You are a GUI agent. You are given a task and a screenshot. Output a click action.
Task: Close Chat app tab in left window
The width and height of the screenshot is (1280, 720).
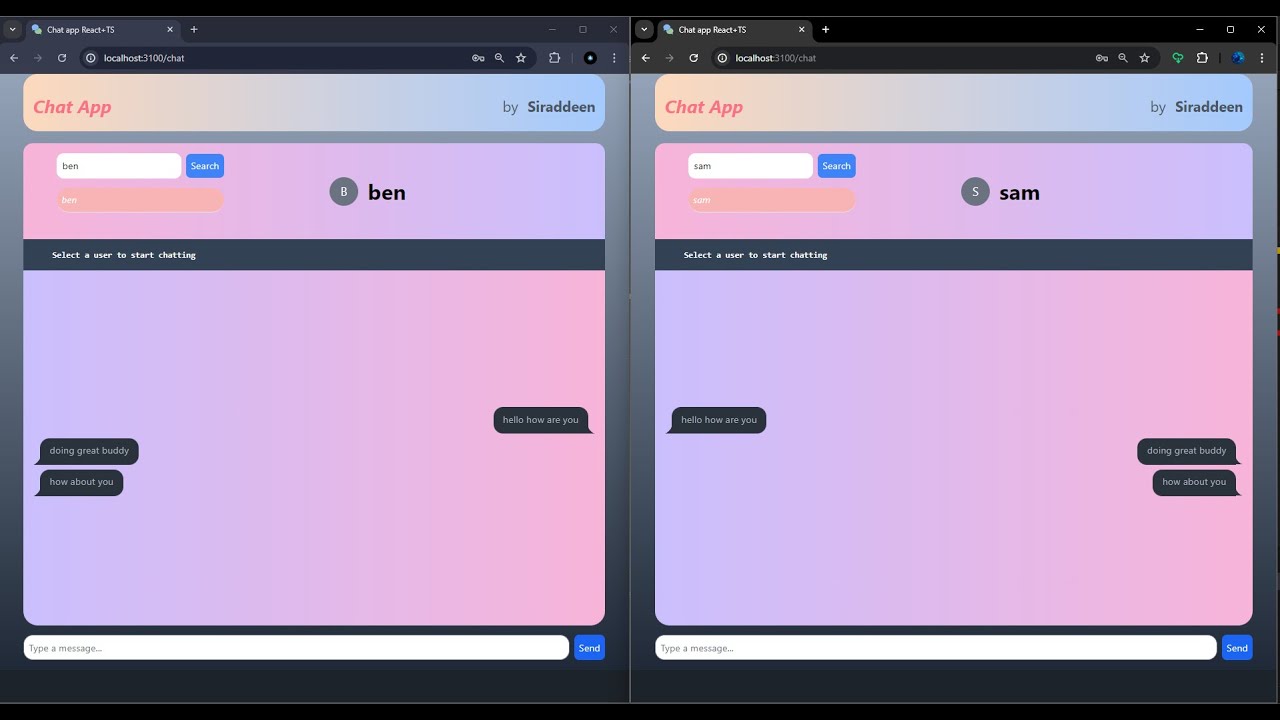point(169,29)
